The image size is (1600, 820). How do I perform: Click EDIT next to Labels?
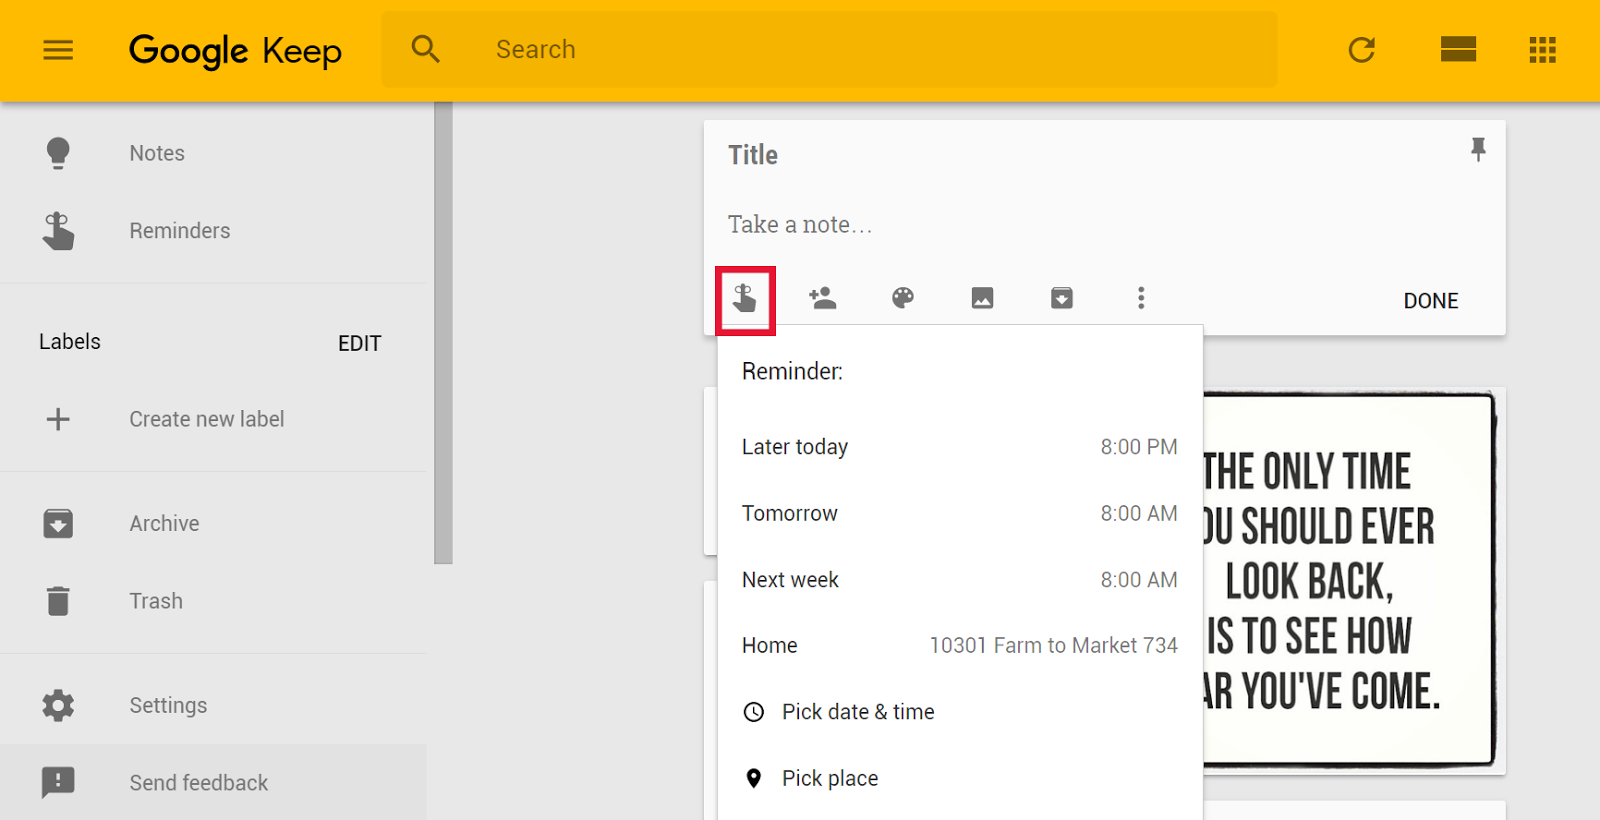click(359, 343)
